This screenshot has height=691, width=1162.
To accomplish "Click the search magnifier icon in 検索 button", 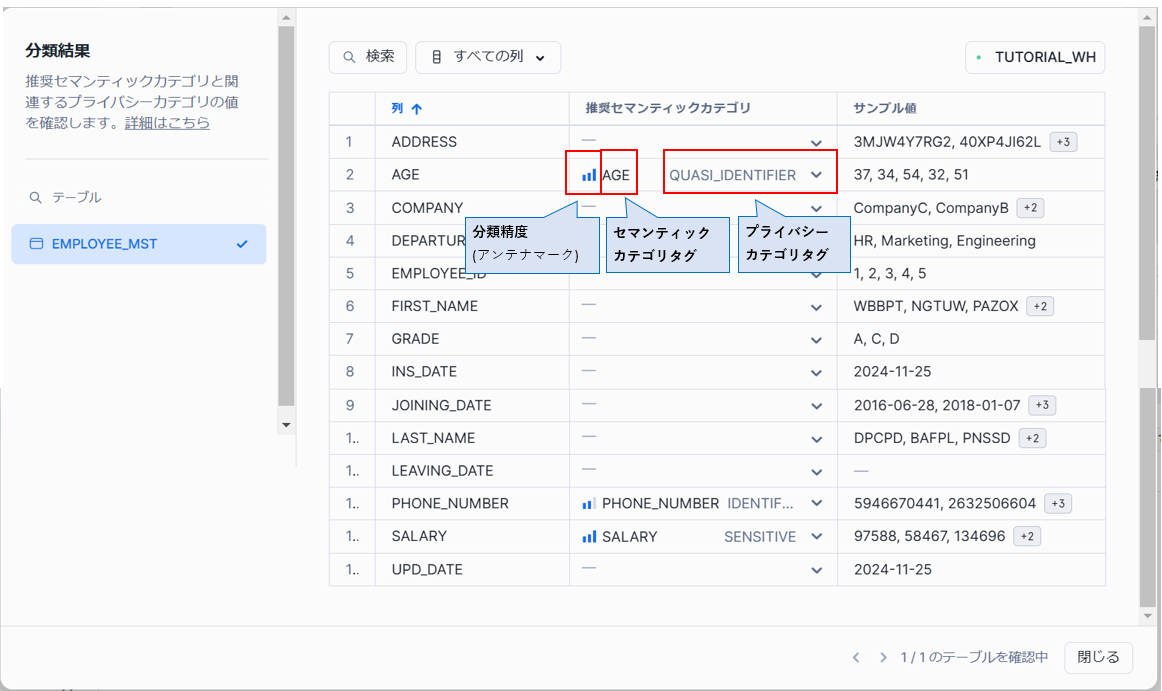I will click(350, 57).
